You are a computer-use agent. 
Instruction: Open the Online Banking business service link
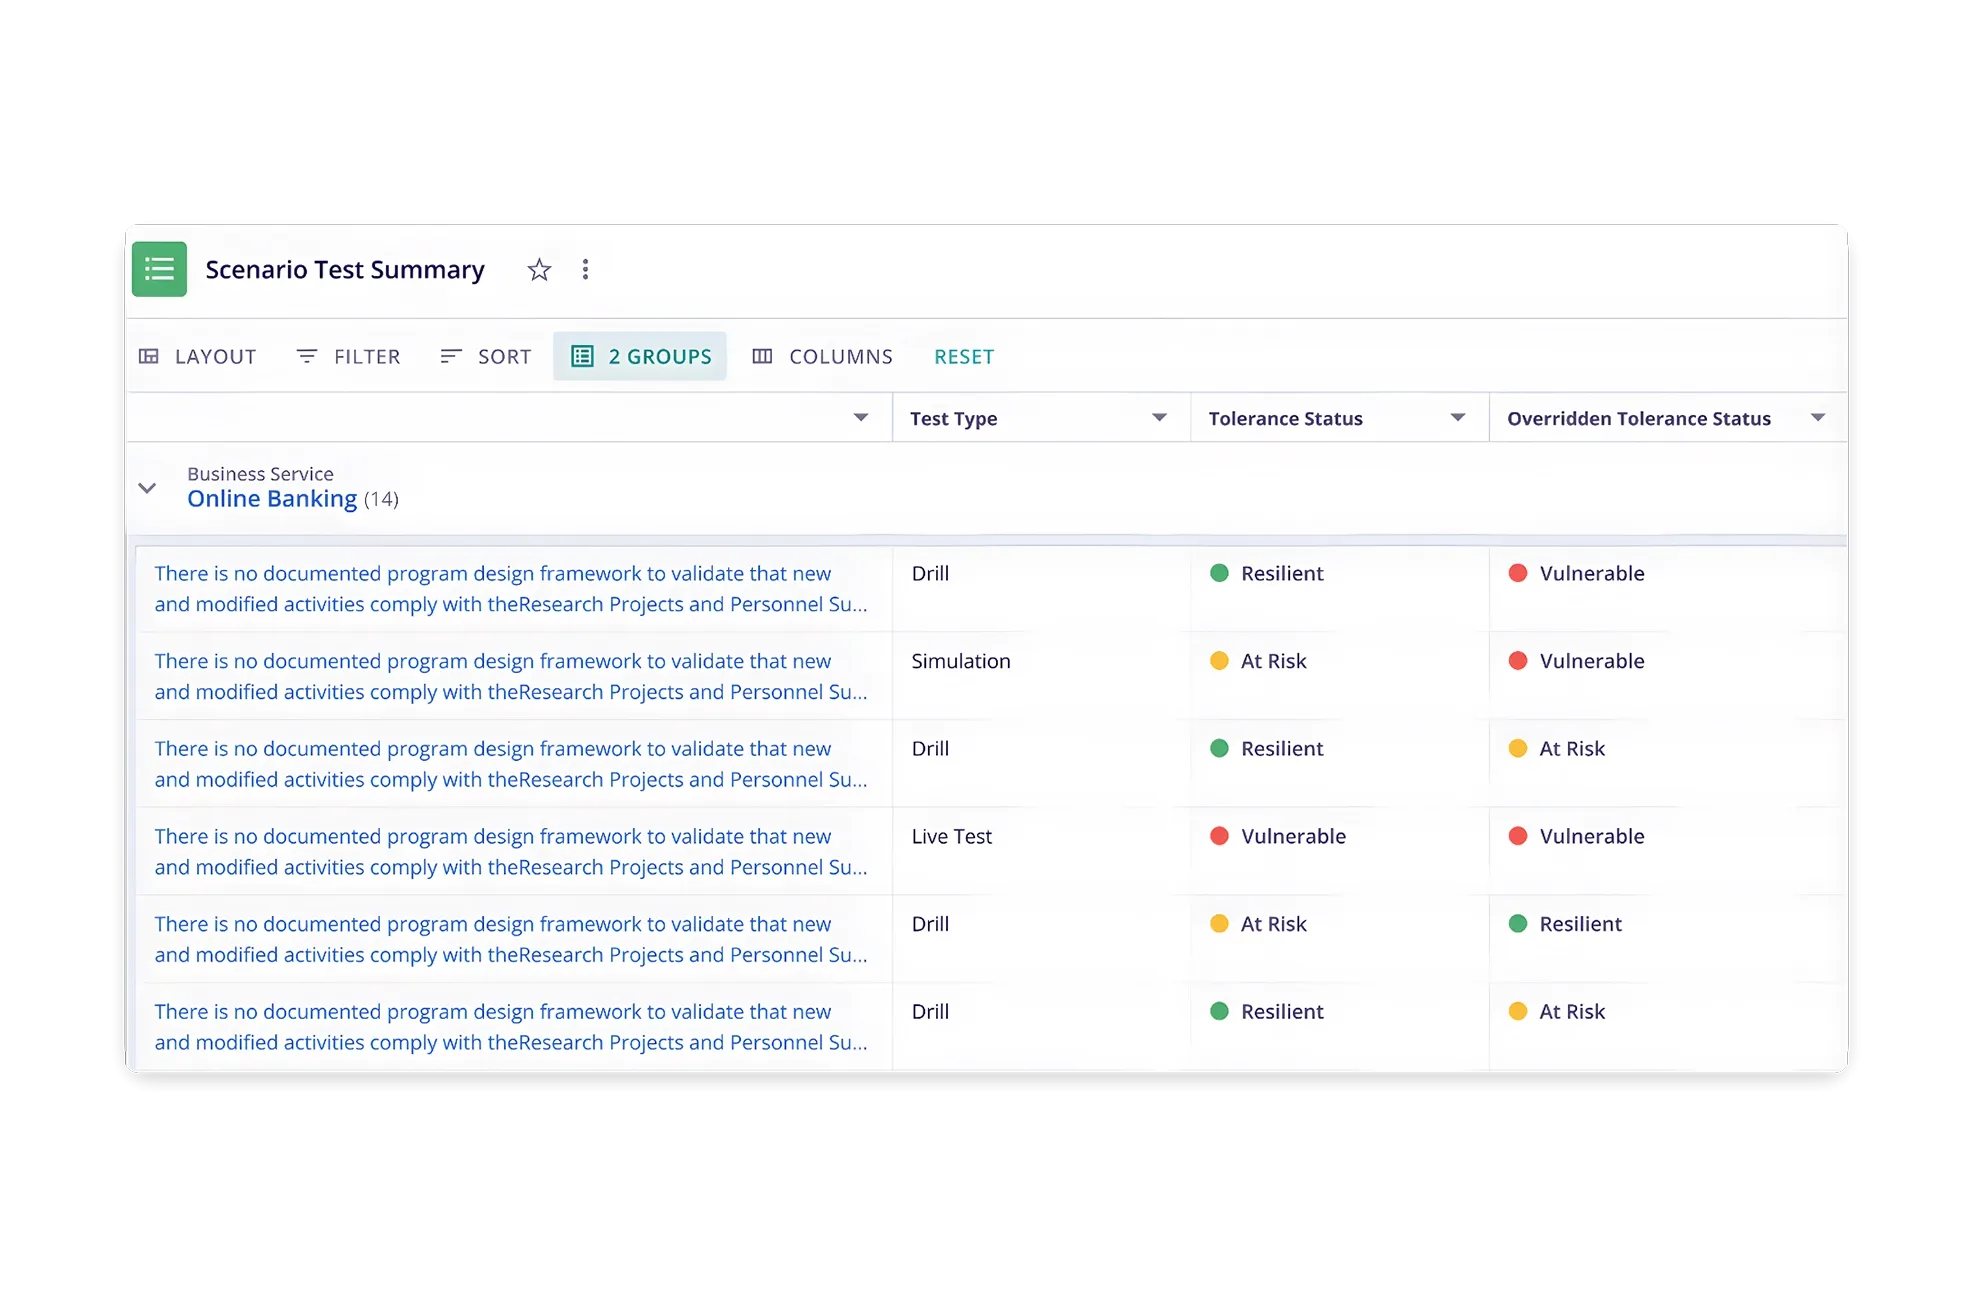(272, 499)
